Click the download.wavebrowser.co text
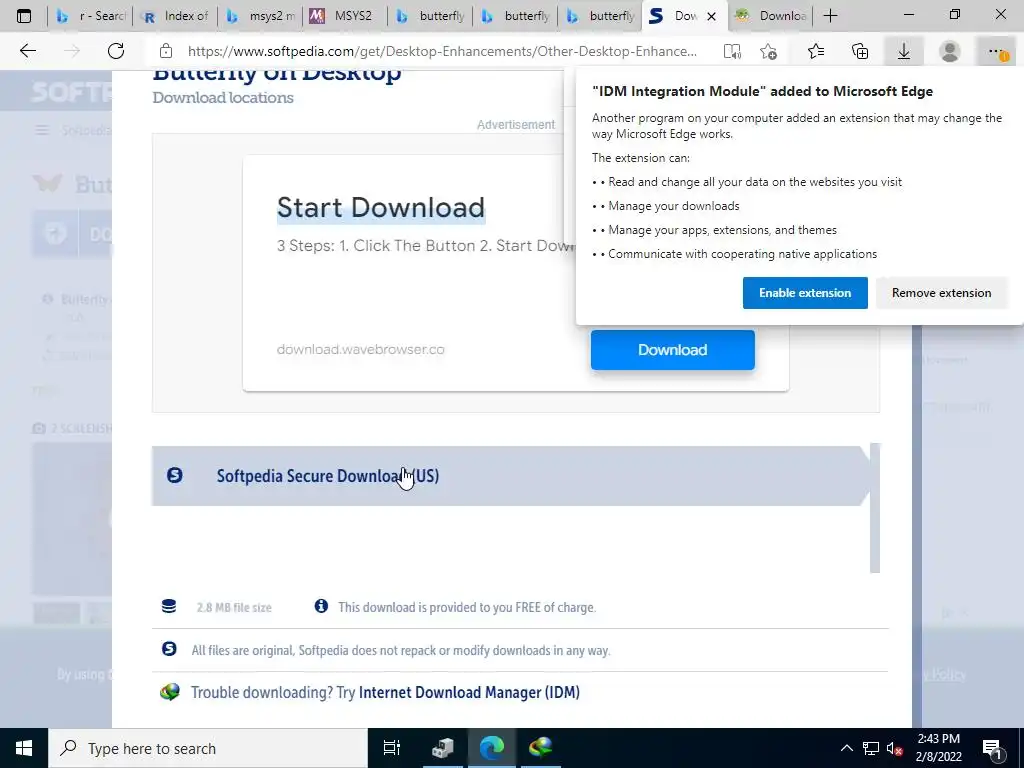Screen dimensions: 1024x768 click(x=360, y=349)
